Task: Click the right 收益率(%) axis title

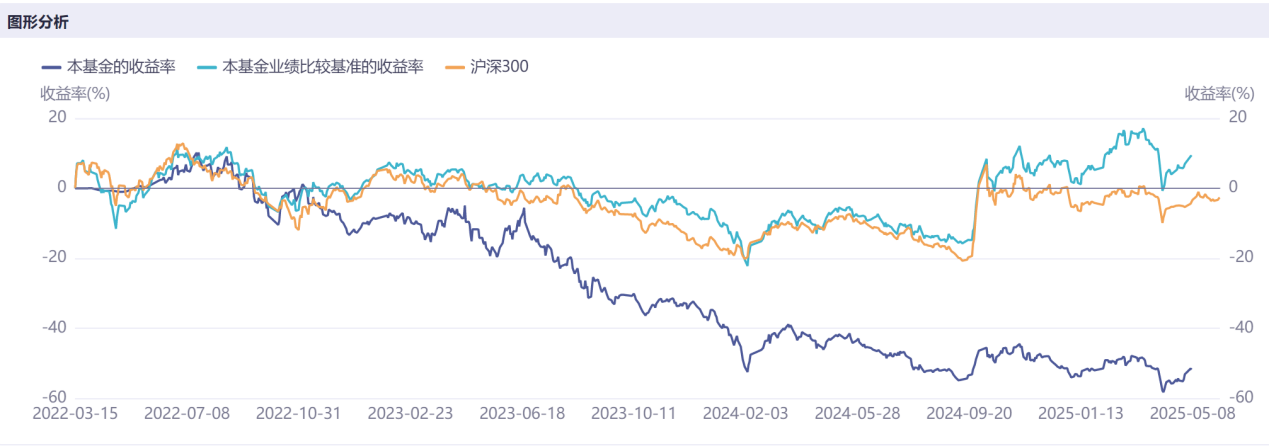Action: pyautogui.click(x=1219, y=94)
